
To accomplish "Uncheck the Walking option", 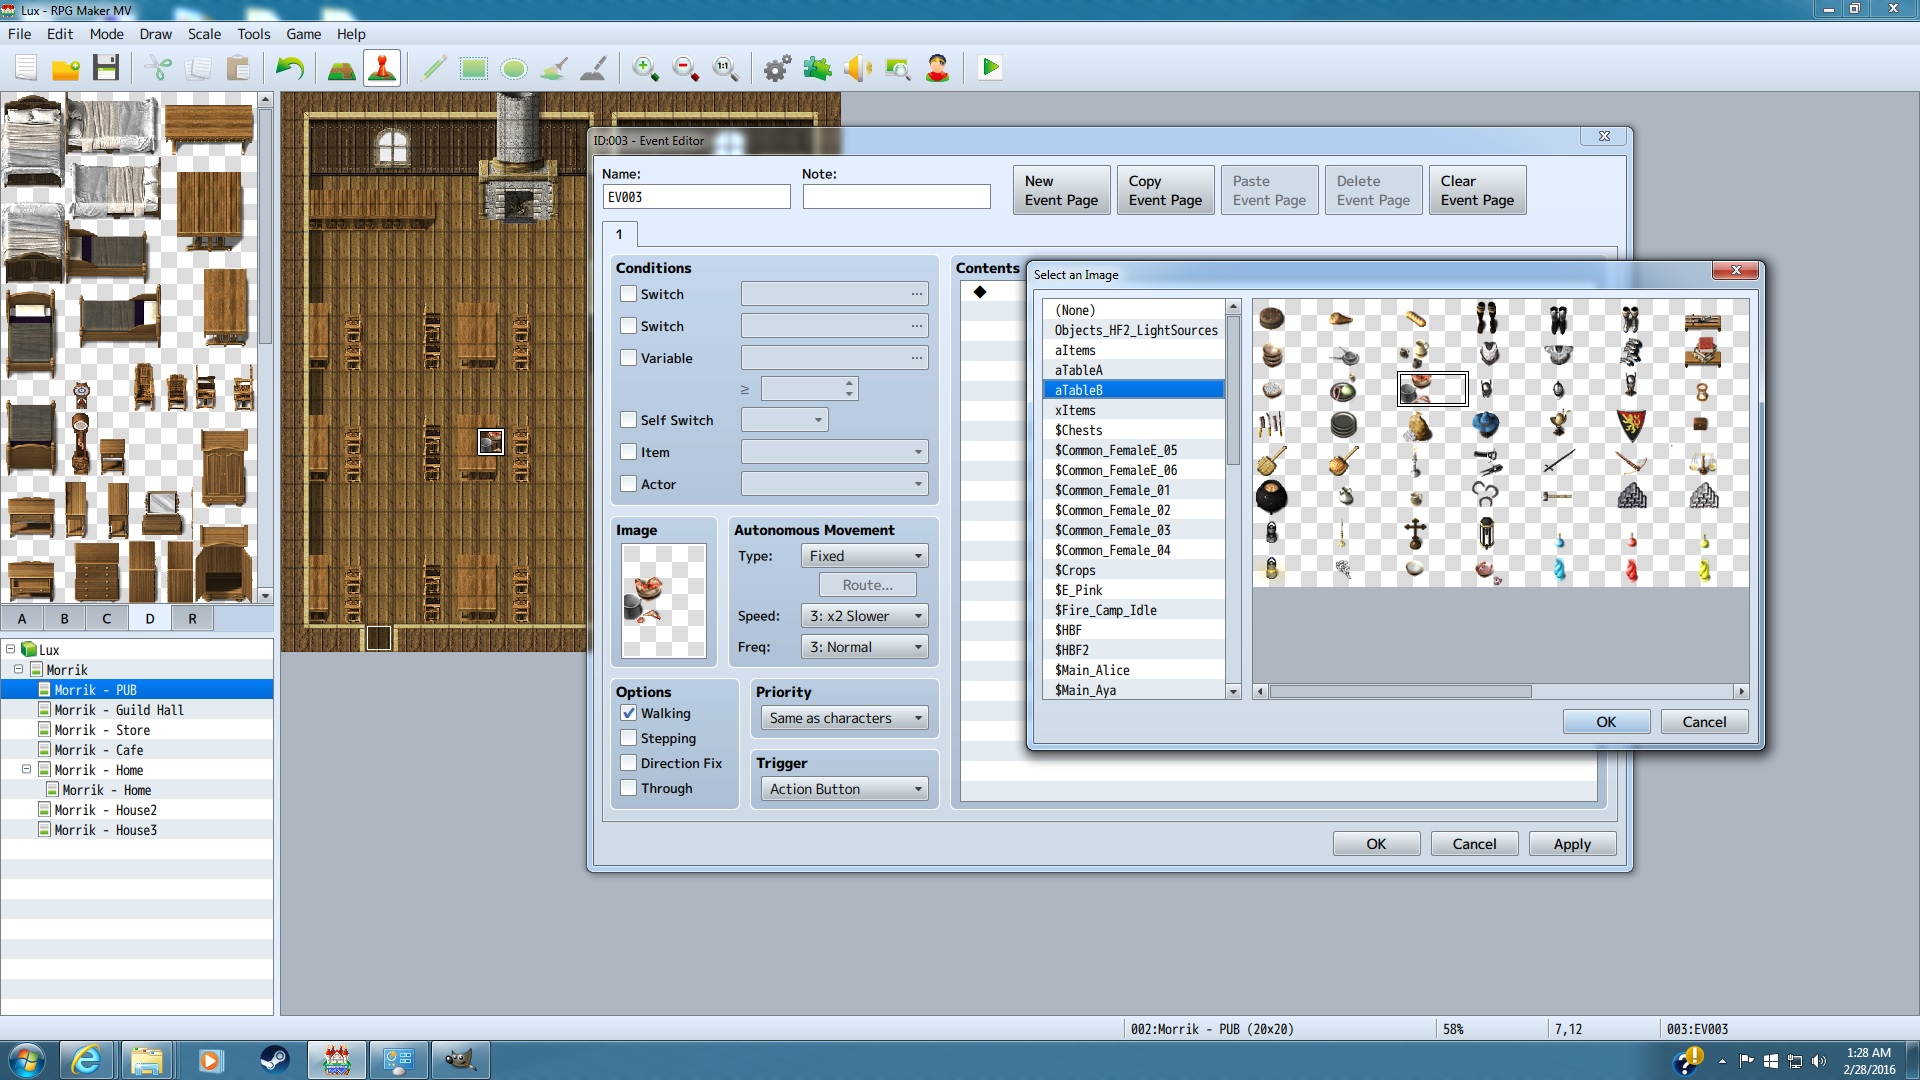I will 628,713.
